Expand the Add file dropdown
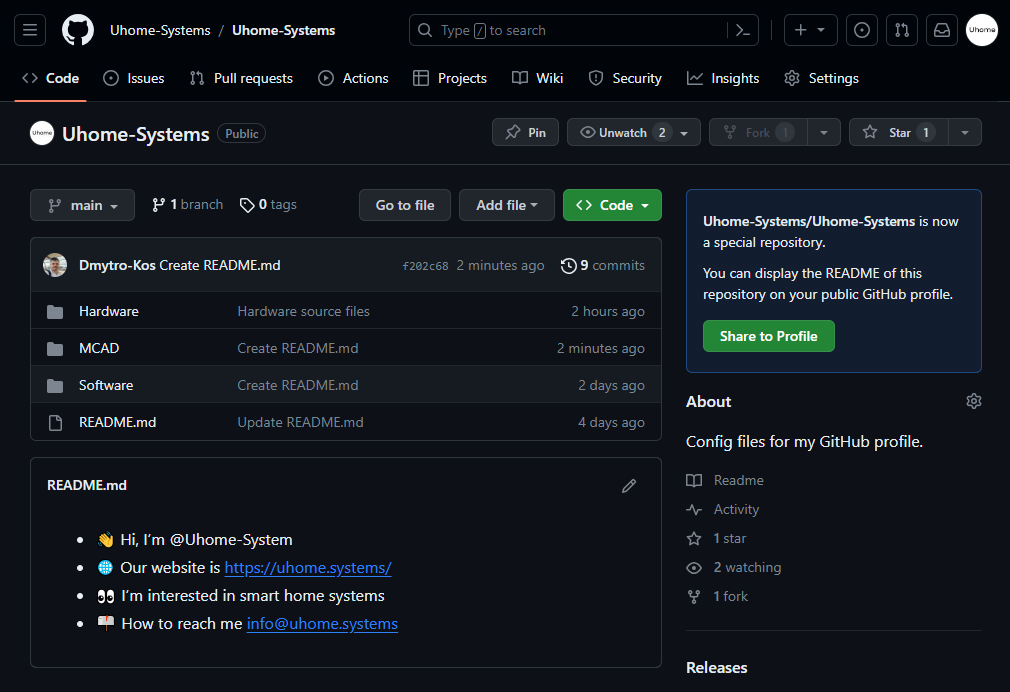Image resolution: width=1010 pixels, height=692 pixels. pos(506,205)
